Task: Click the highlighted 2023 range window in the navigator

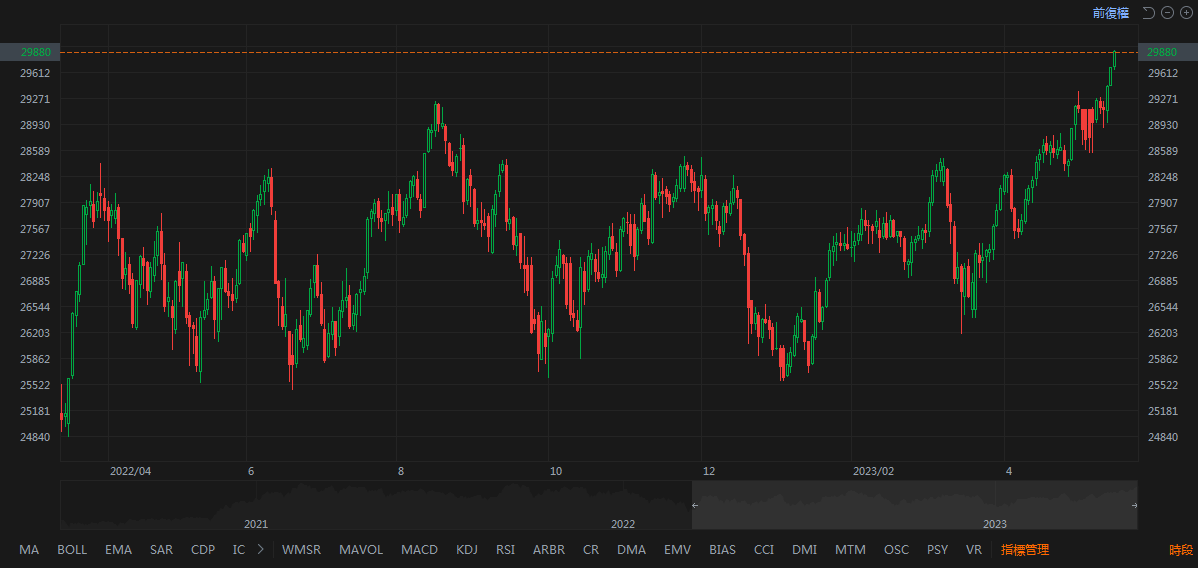Action: point(915,505)
